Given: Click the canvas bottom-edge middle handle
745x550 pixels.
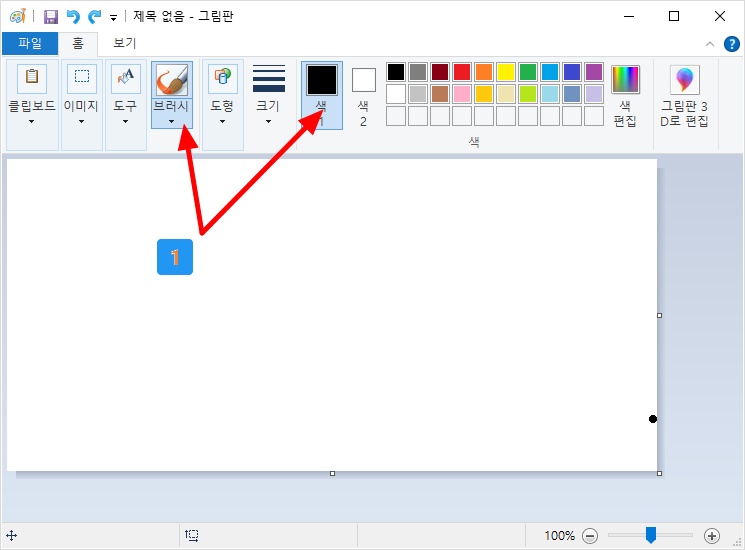Looking at the screenshot, I should 333,474.
